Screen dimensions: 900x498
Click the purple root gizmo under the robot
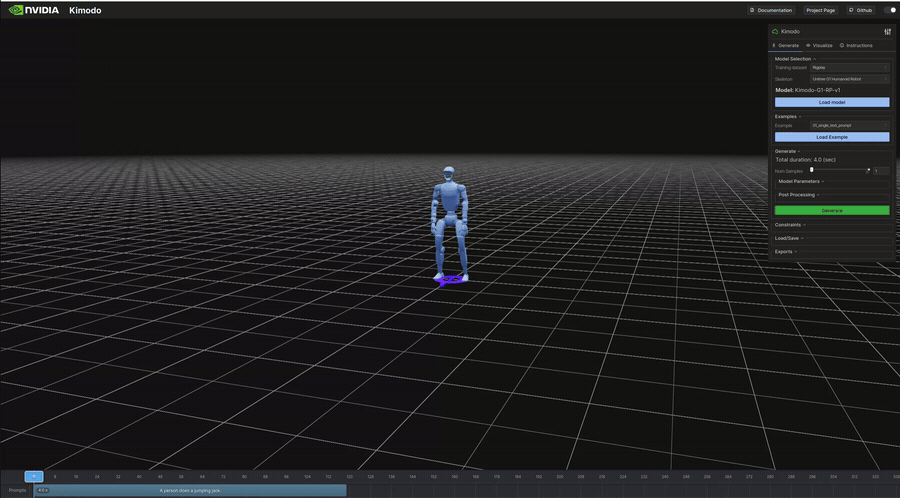coord(450,281)
